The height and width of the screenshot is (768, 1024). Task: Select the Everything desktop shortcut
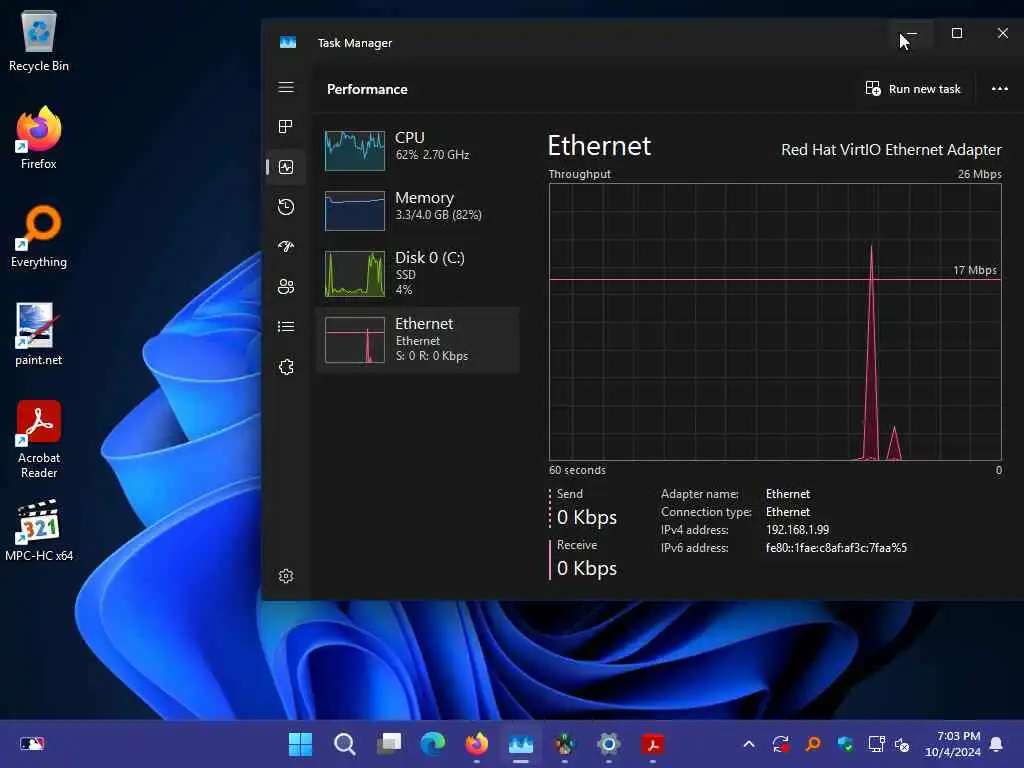click(x=39, y=236)
